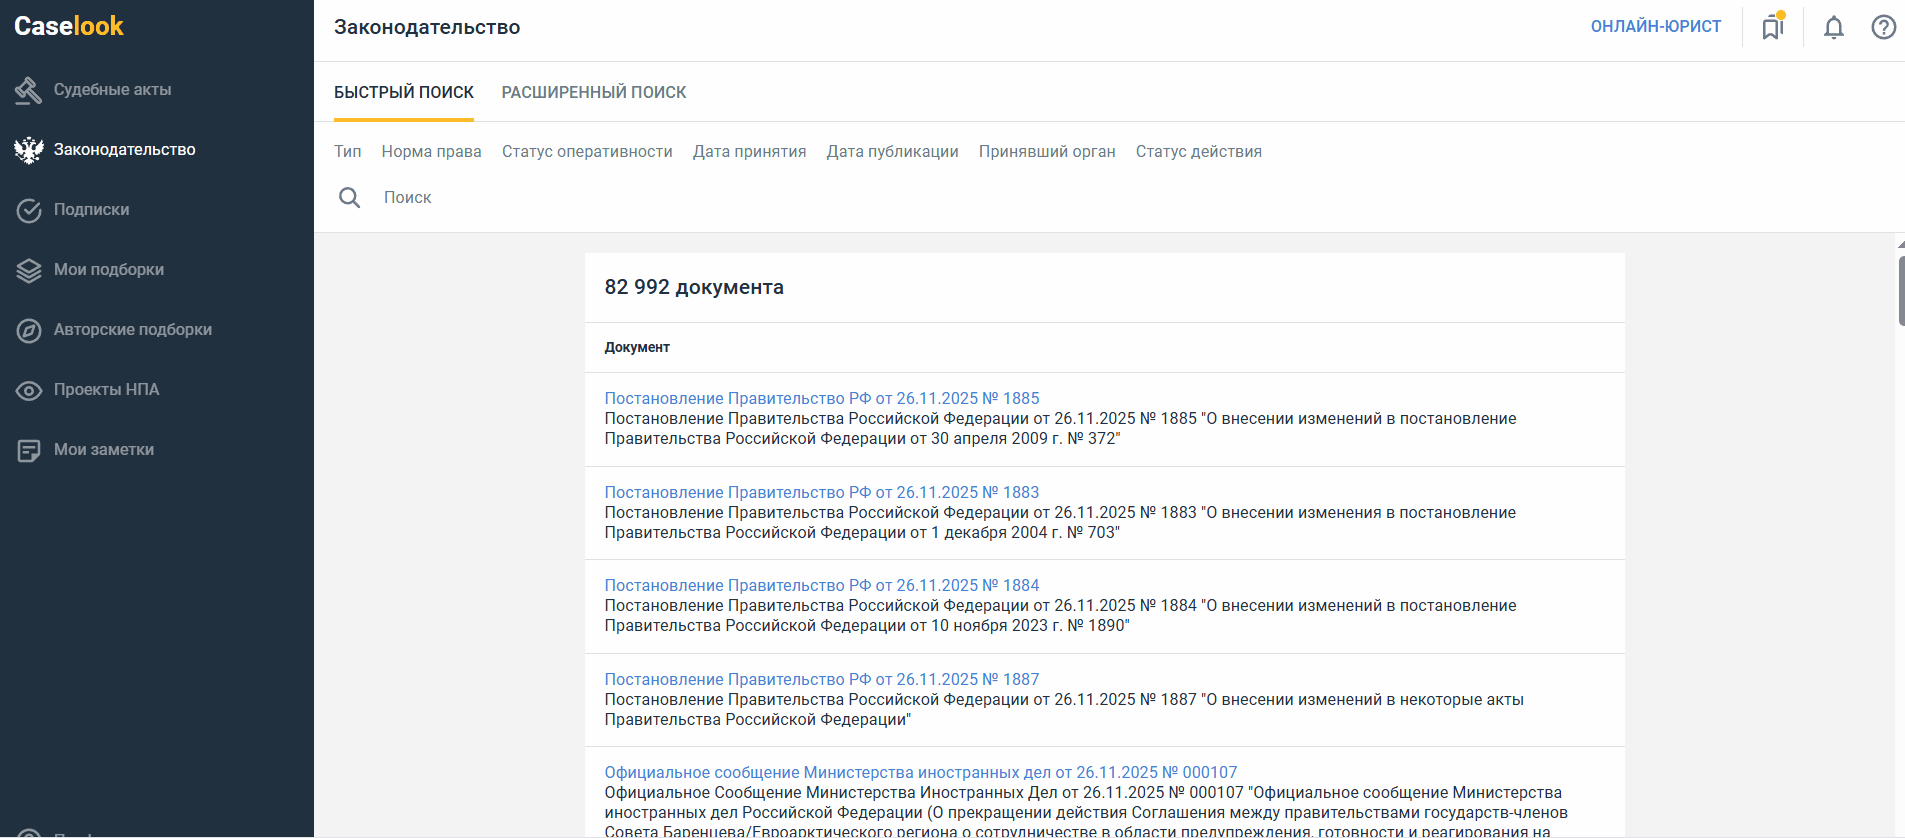Viewport: 1905px width, 838px height.
Task: Open the Мои заметки note icon
Action: [29, 450]
